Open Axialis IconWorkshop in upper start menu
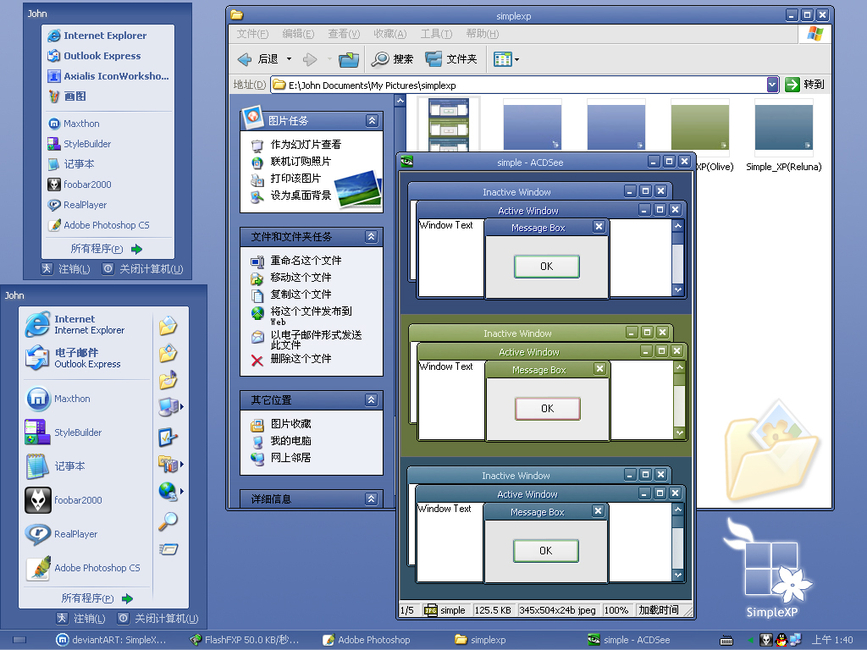The height and width of the screenshot is (650, 867). [108, 76]
